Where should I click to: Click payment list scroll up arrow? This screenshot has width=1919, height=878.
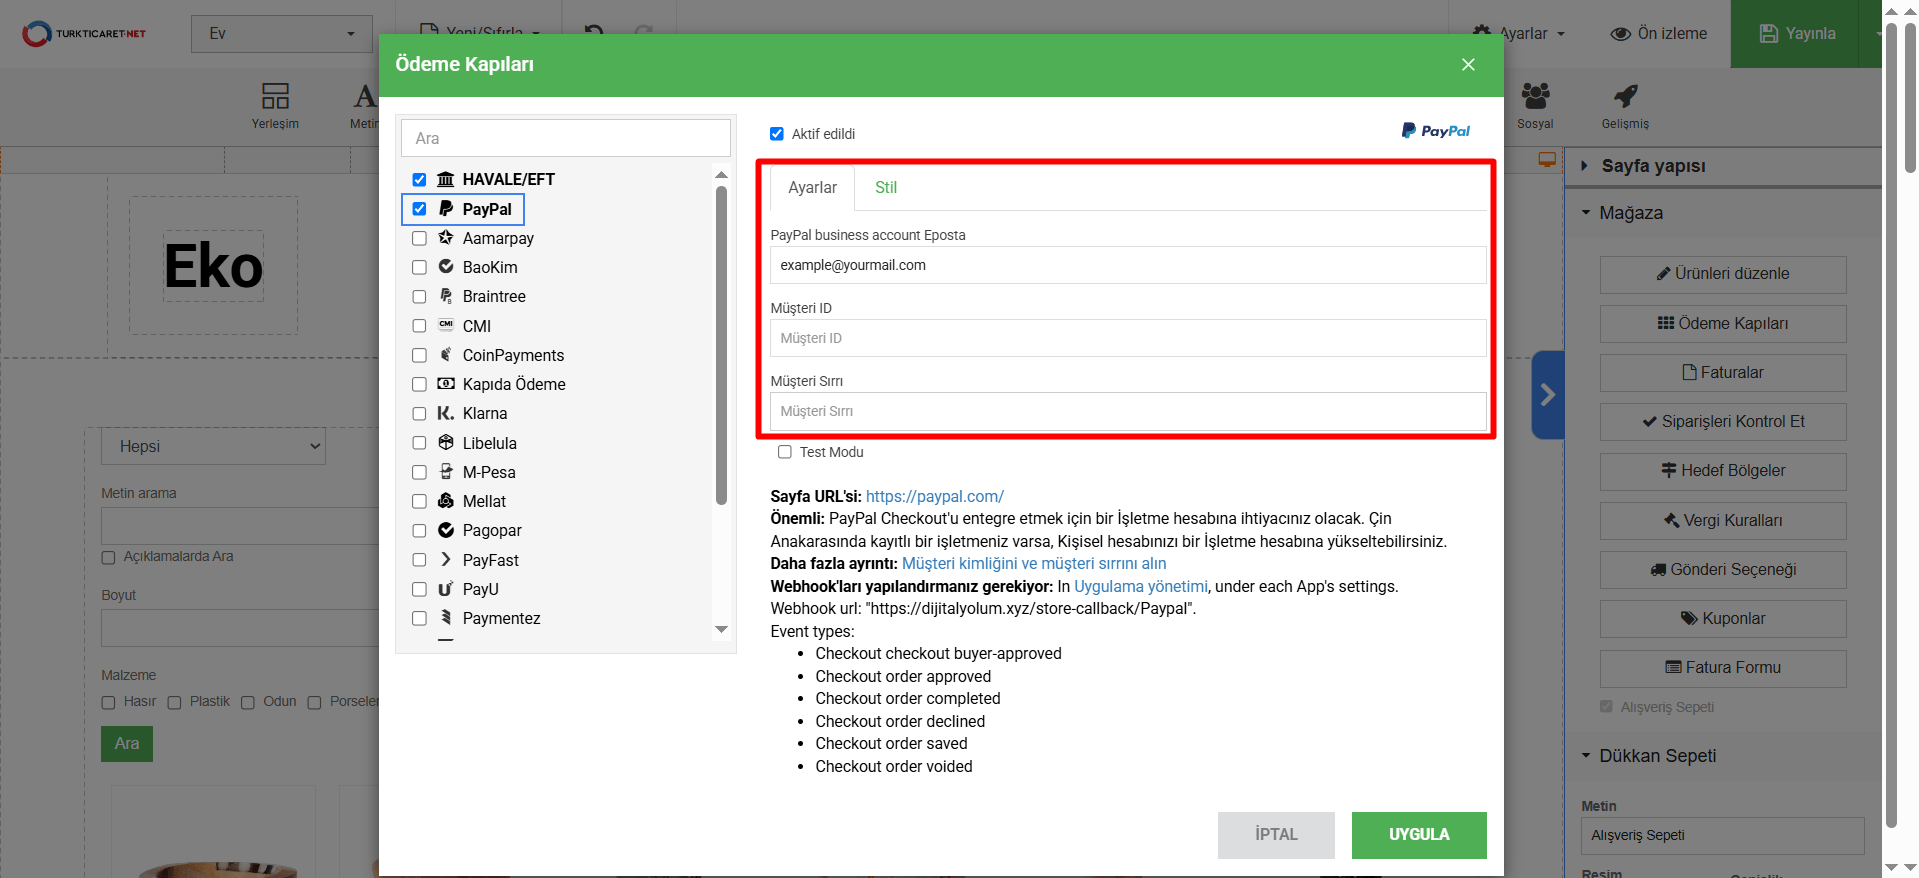tap(722, 175)
